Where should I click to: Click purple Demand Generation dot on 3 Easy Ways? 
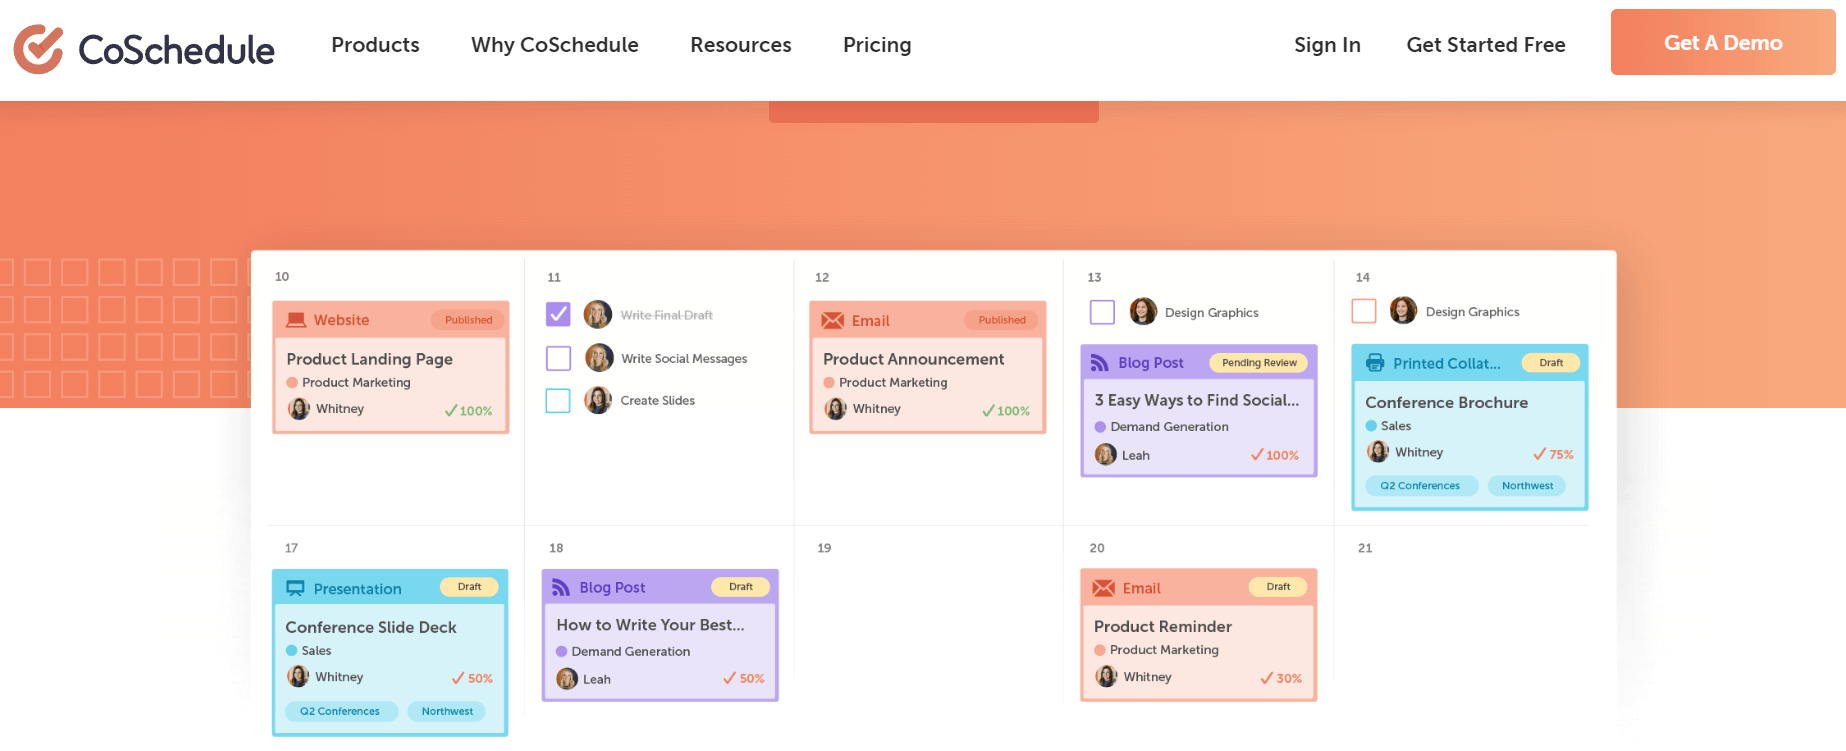coord(1100,427)
